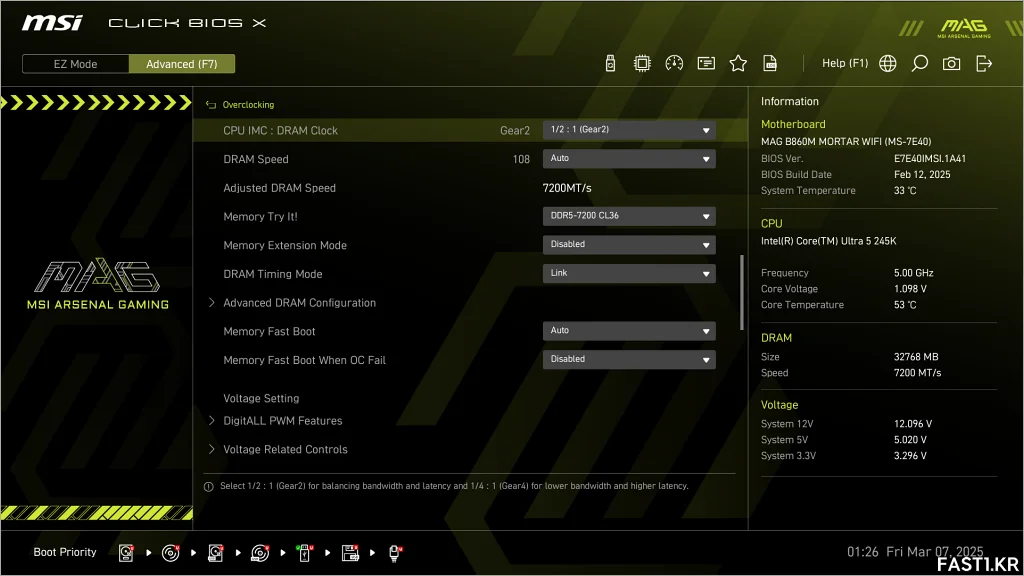This screenshot has width=1024, height=576.
Task: Open the Memory Fast Boot Auto dropdown
Action: [x=629, y=331]
